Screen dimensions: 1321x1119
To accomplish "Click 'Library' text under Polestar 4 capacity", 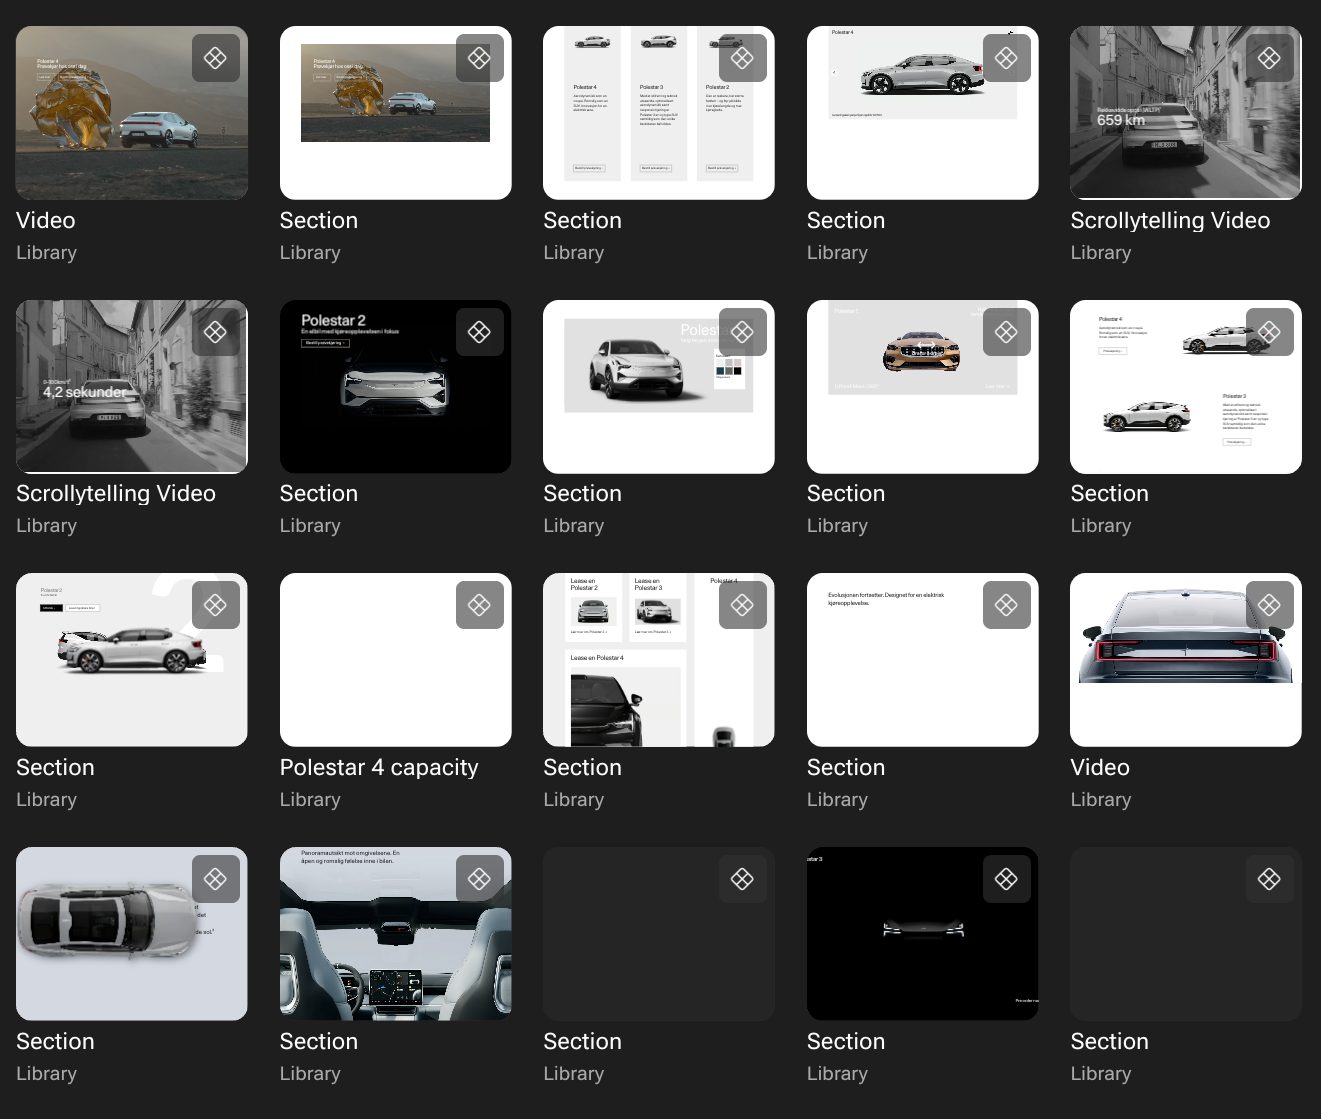I will pyautogui.click(x=310, y=799).
